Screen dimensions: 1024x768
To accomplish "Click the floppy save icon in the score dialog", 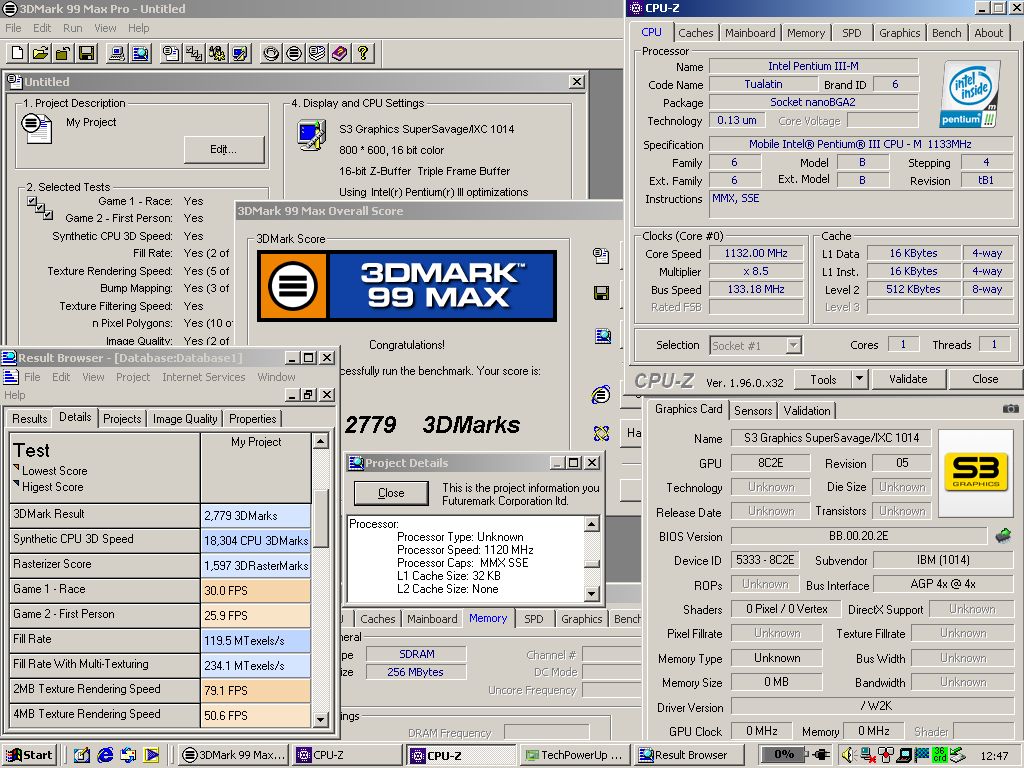I will click(601, 293).
